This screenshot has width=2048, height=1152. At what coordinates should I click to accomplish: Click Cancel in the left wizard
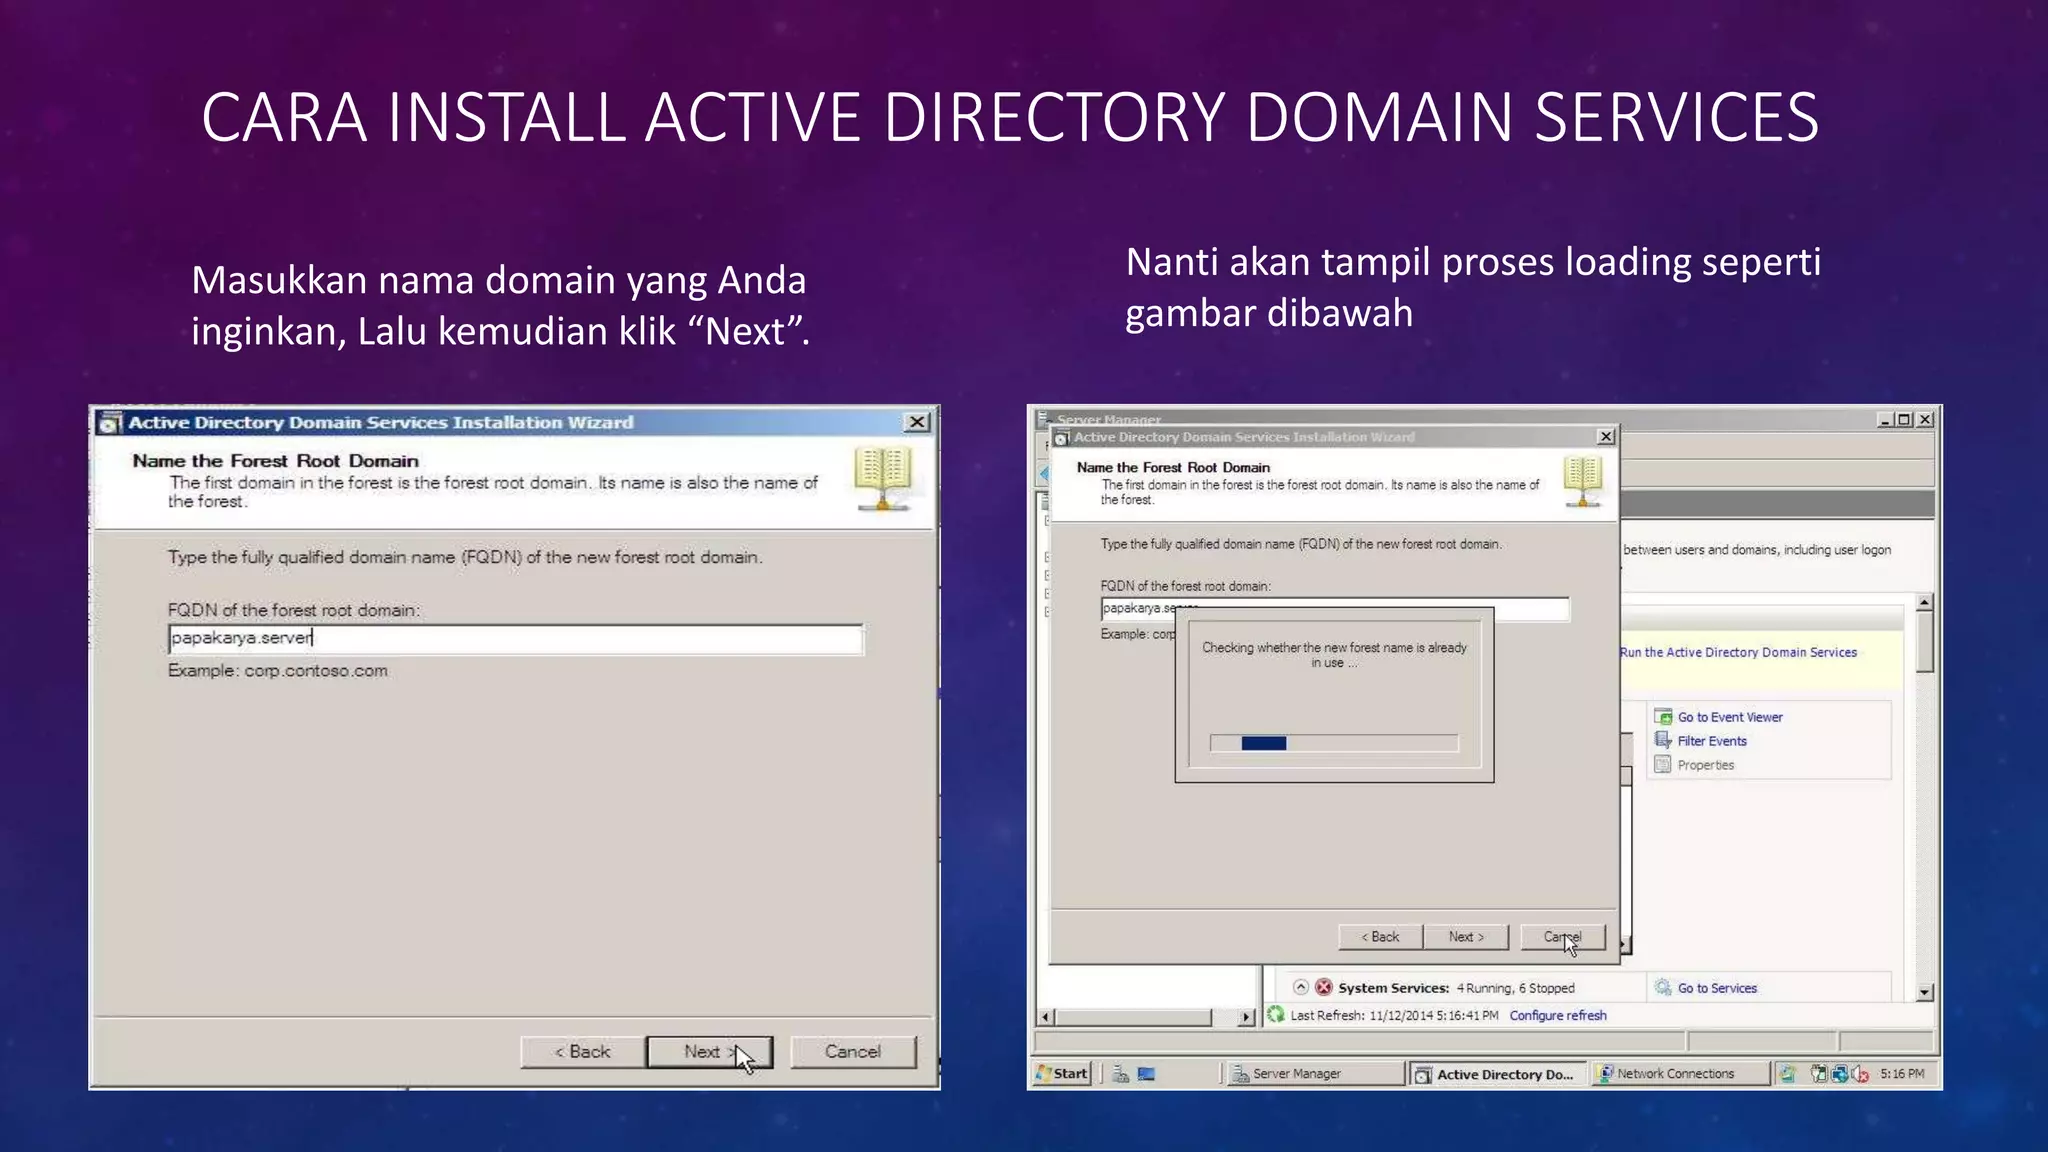pos(853,1052)
